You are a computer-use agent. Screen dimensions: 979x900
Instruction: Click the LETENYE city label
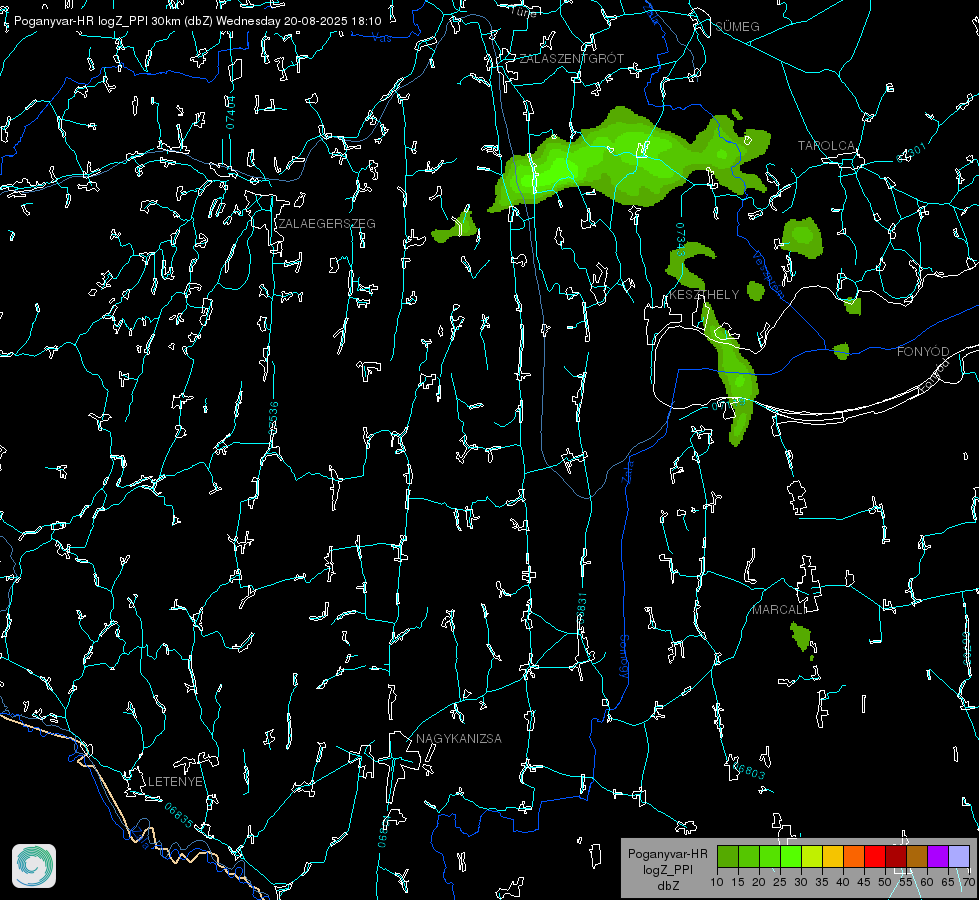coord(175,781)
